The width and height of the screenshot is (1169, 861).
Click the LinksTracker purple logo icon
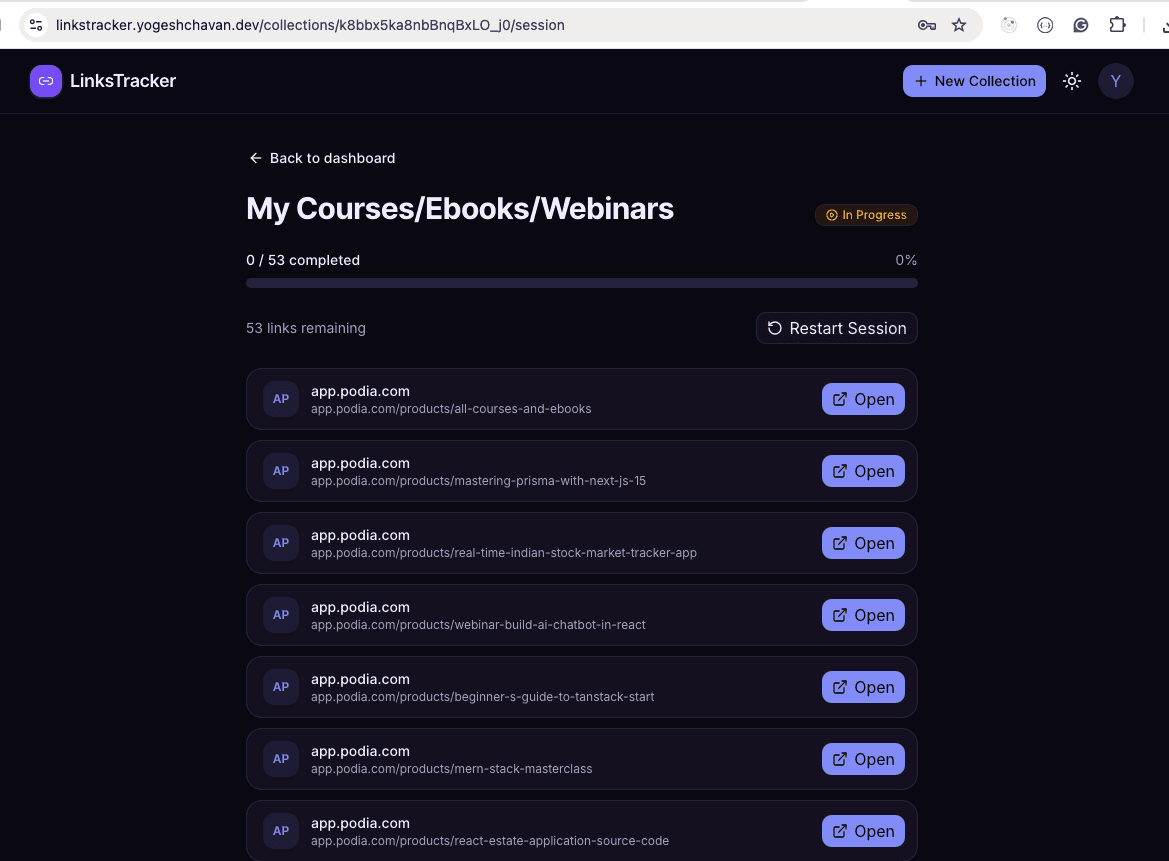[x=45, y=81]
